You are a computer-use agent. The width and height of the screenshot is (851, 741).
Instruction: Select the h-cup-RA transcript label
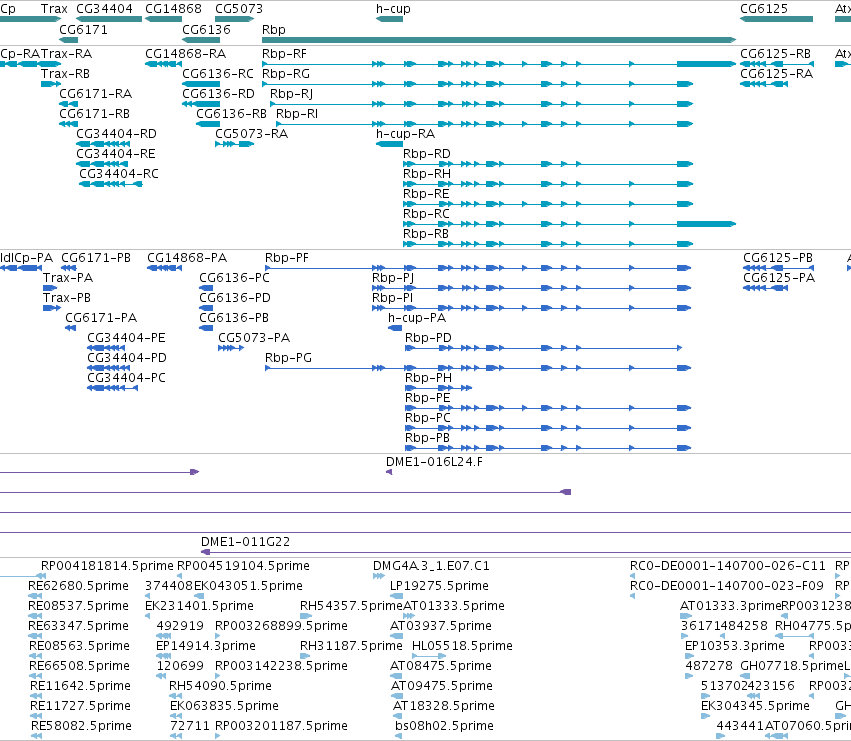pyautogui.click(x=405, y=134)
